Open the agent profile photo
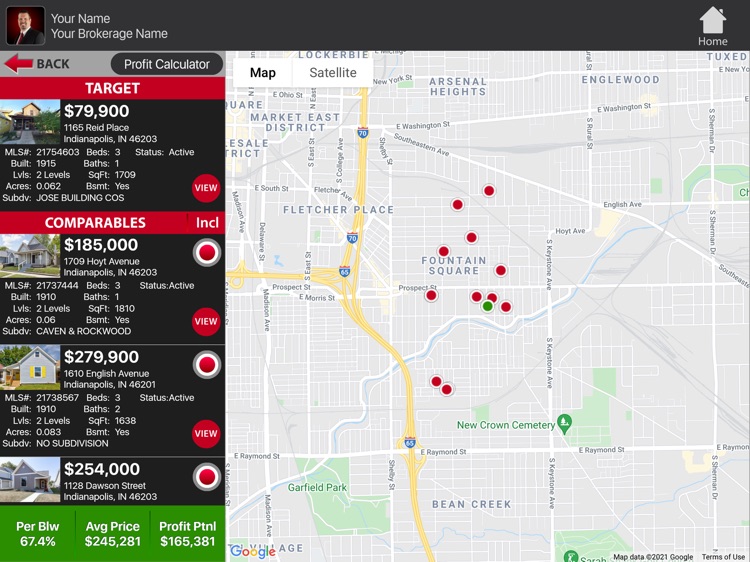This screenshot has height=562, width=750. point(25,25)
